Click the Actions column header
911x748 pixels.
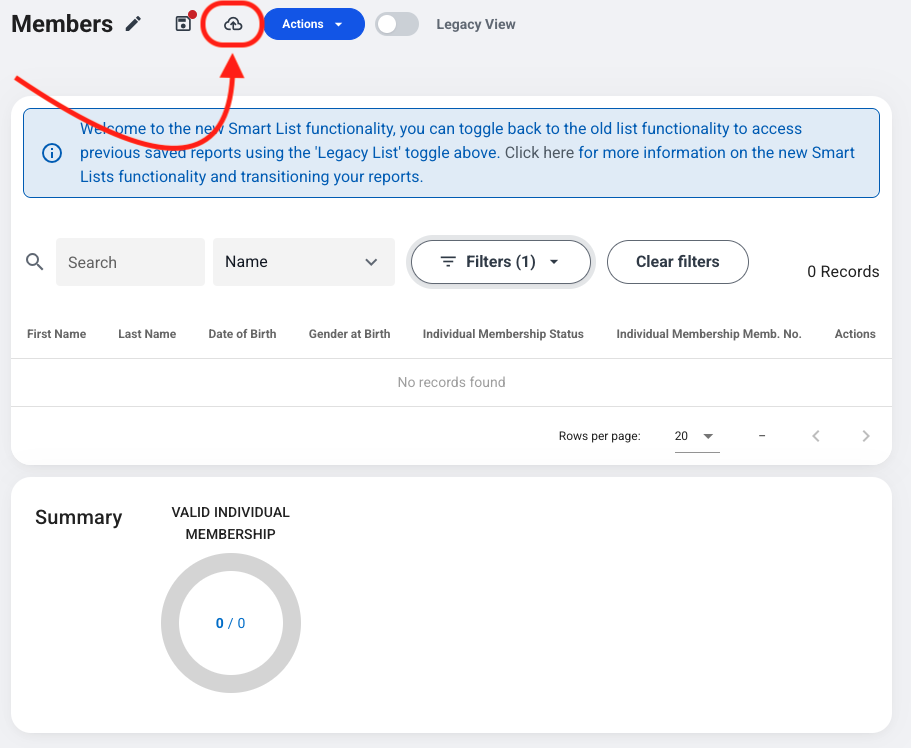click(x=855, y=334)
